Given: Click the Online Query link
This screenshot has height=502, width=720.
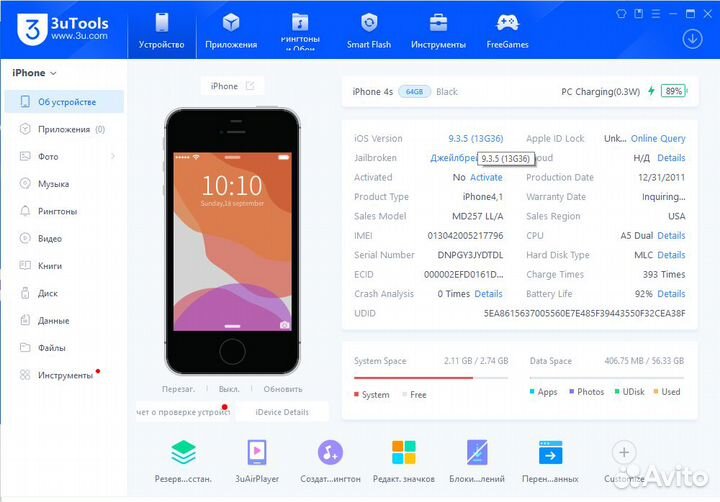Looking at the screenshot, I should coord(658,138).
